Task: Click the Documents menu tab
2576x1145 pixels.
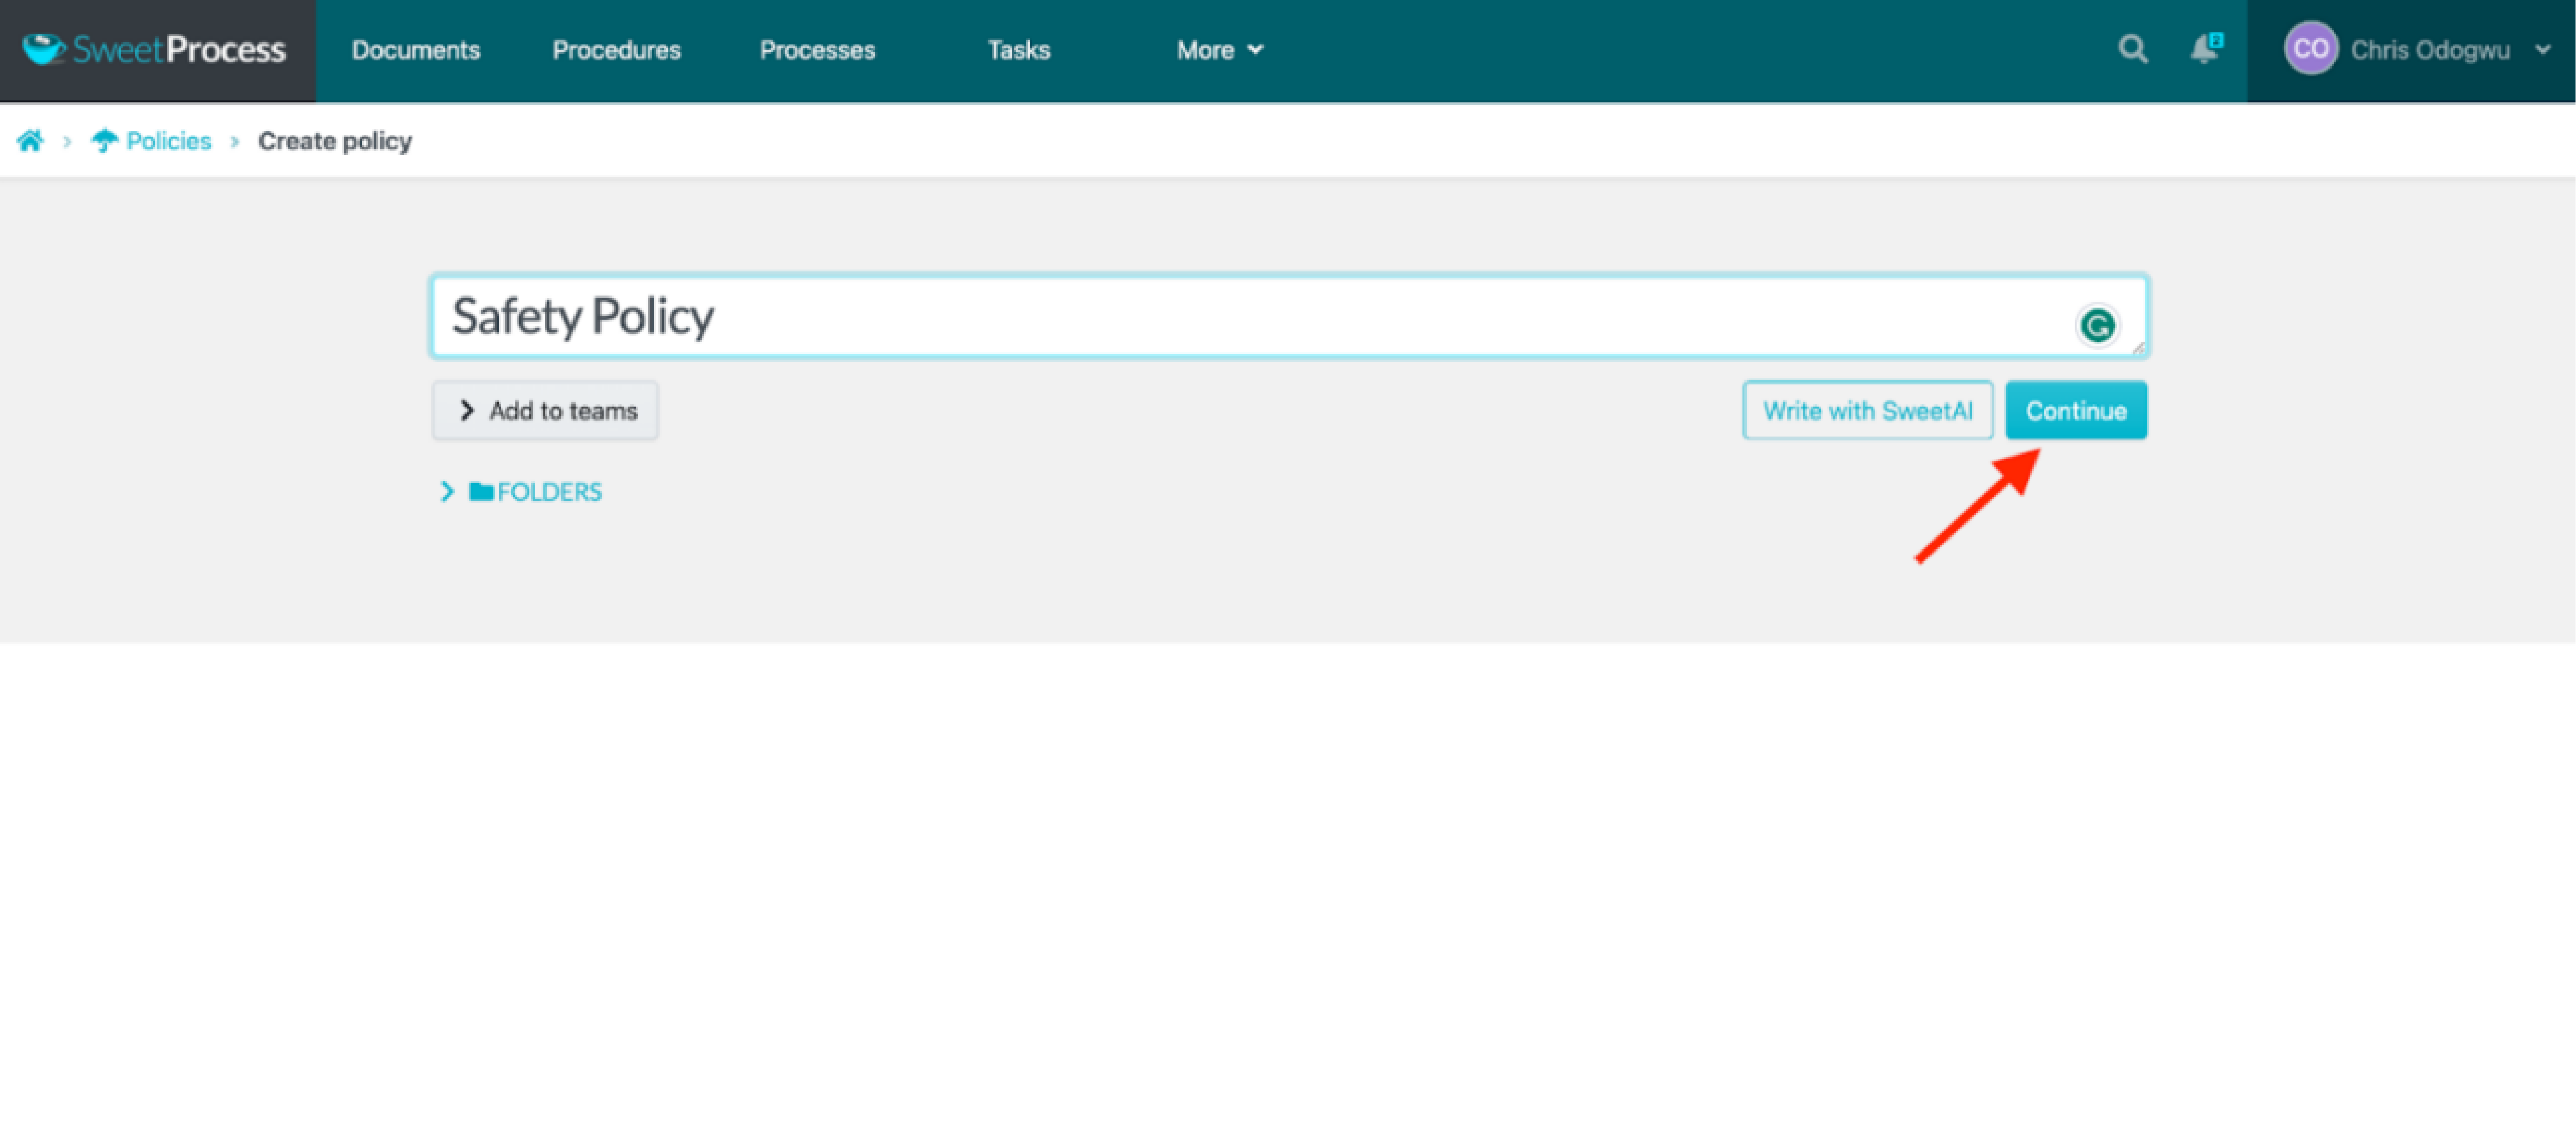Action: (416, 49)
